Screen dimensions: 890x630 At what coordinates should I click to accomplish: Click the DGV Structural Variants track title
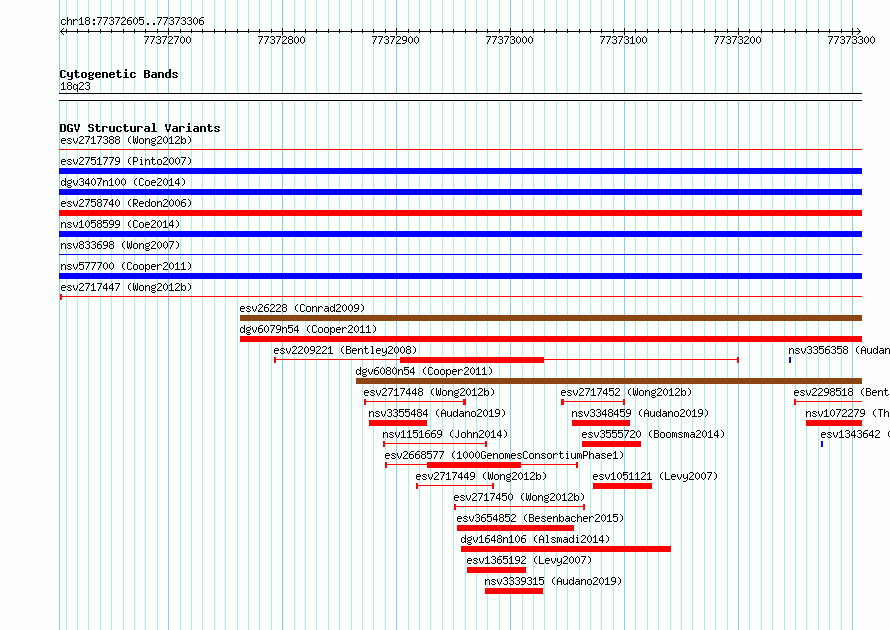click(x=140, y=128)
